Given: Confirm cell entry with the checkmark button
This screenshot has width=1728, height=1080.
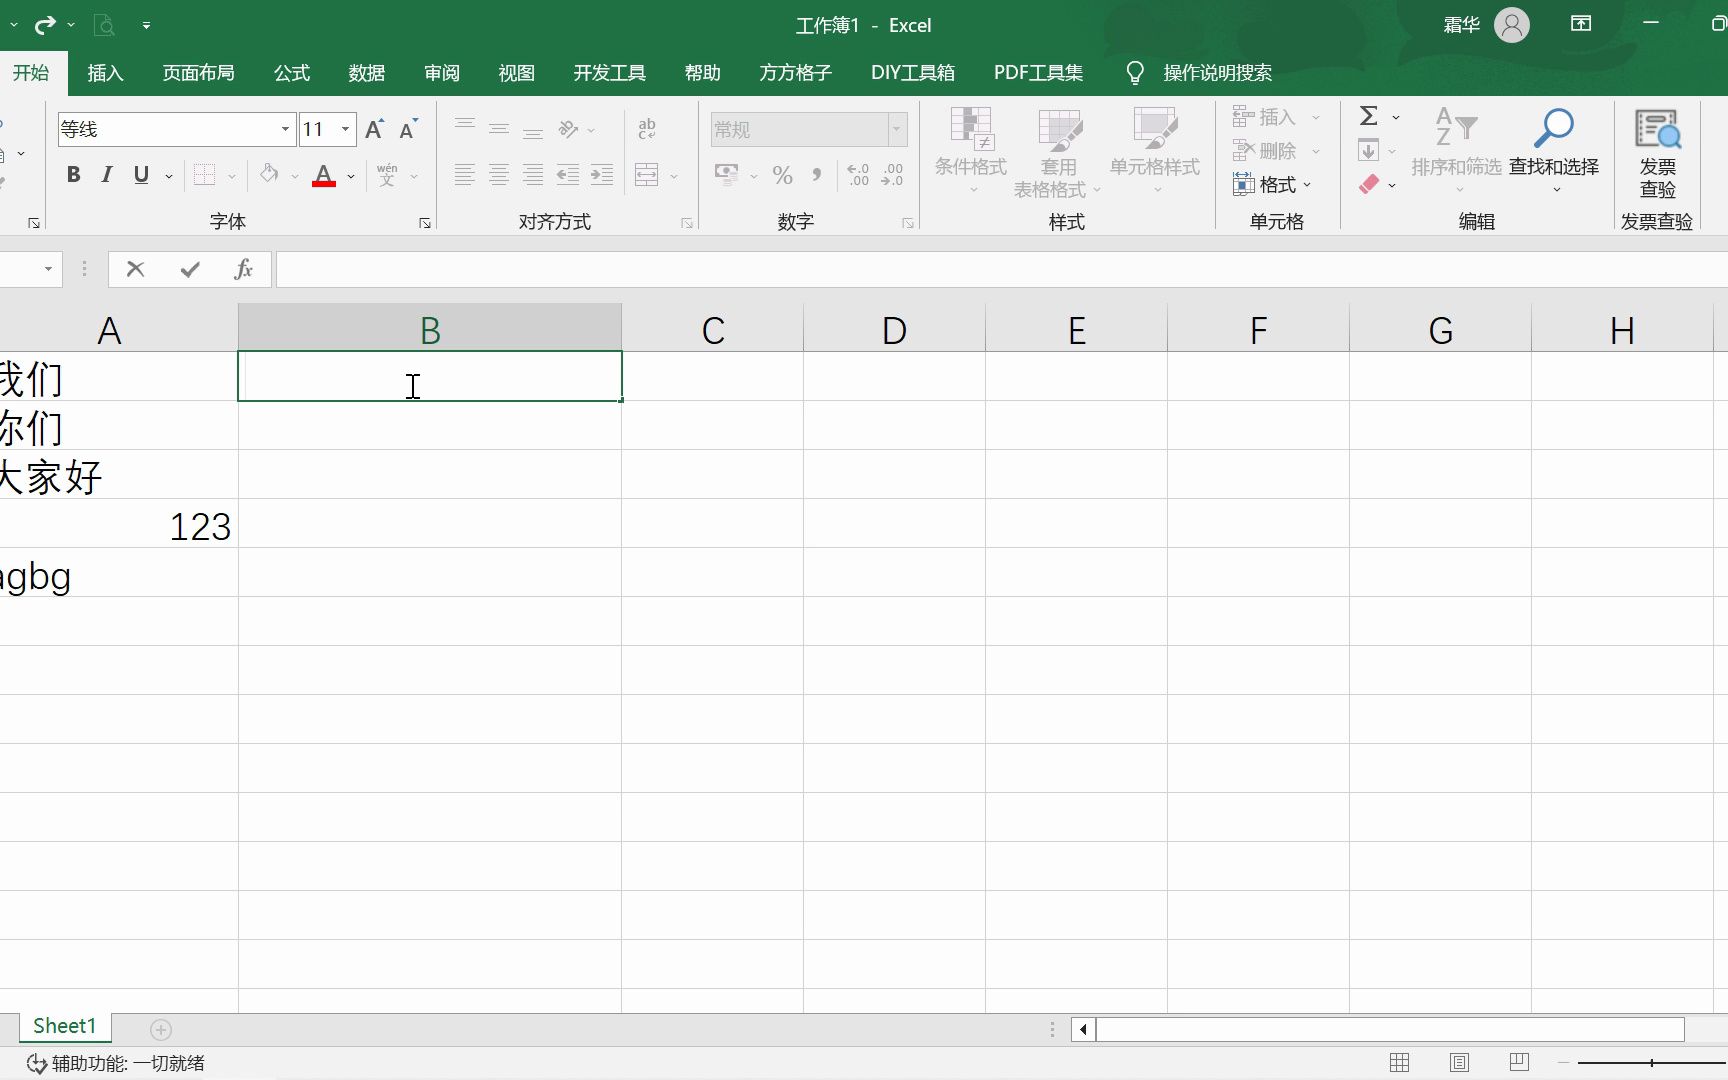Looking at the screenshot, I should pyautogui.click(x=189, y=269).
